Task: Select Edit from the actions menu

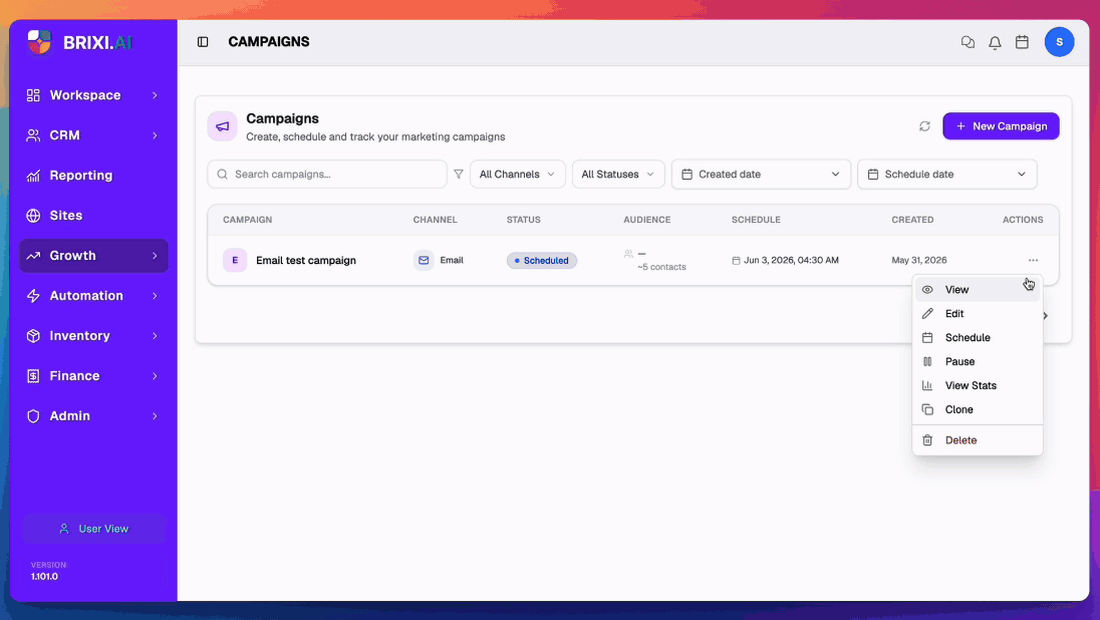Action: tap(977, 314)
